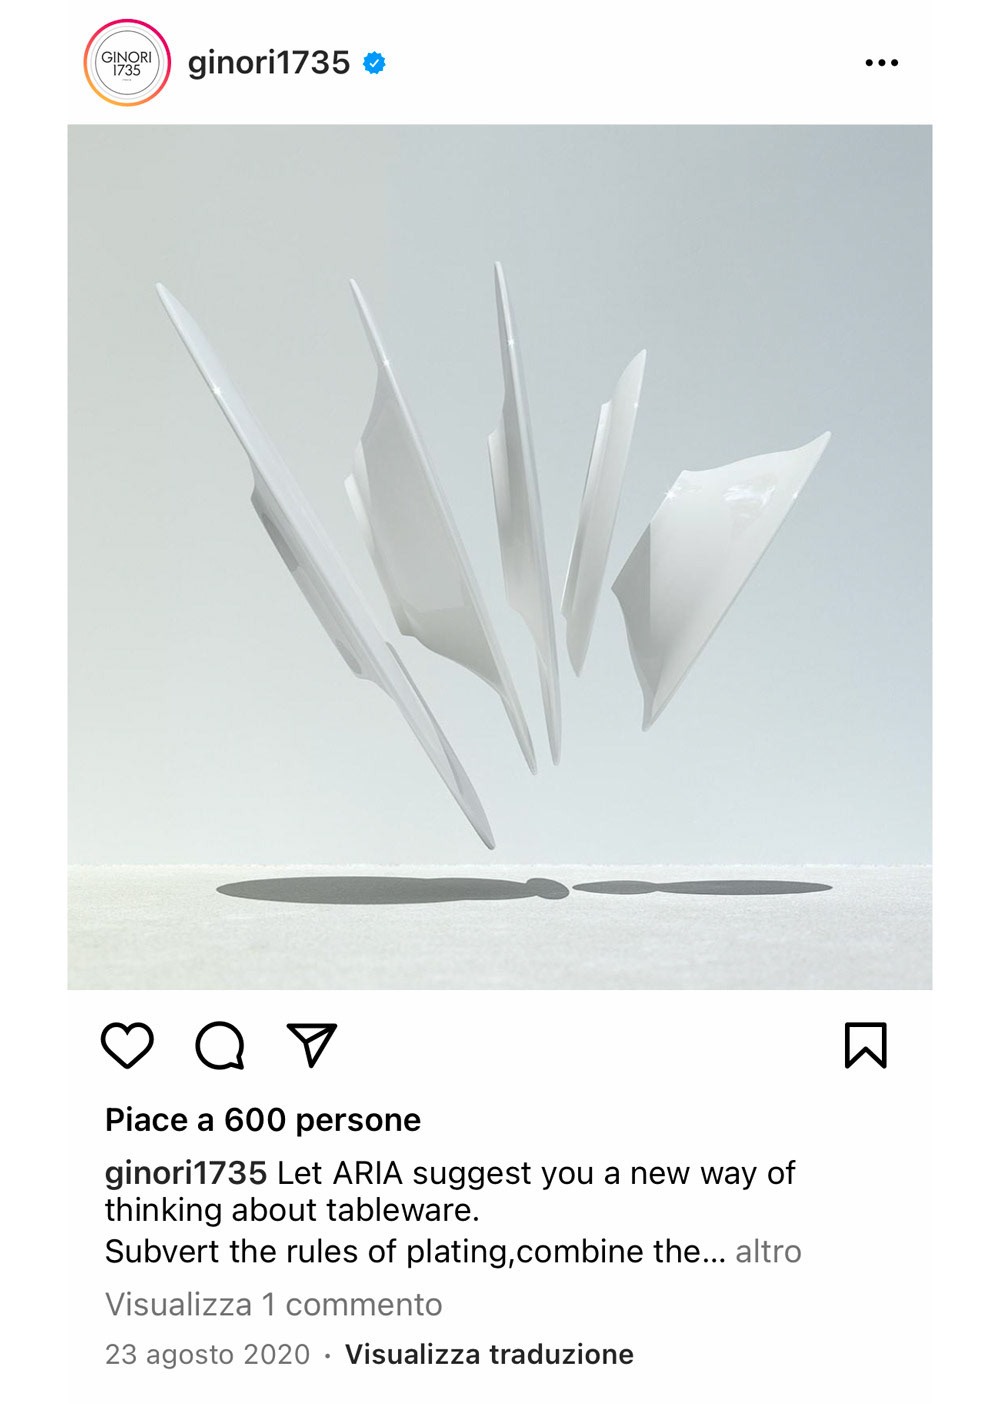
Task: Save the post with the bookmark icon
Action: point(866,1045)
